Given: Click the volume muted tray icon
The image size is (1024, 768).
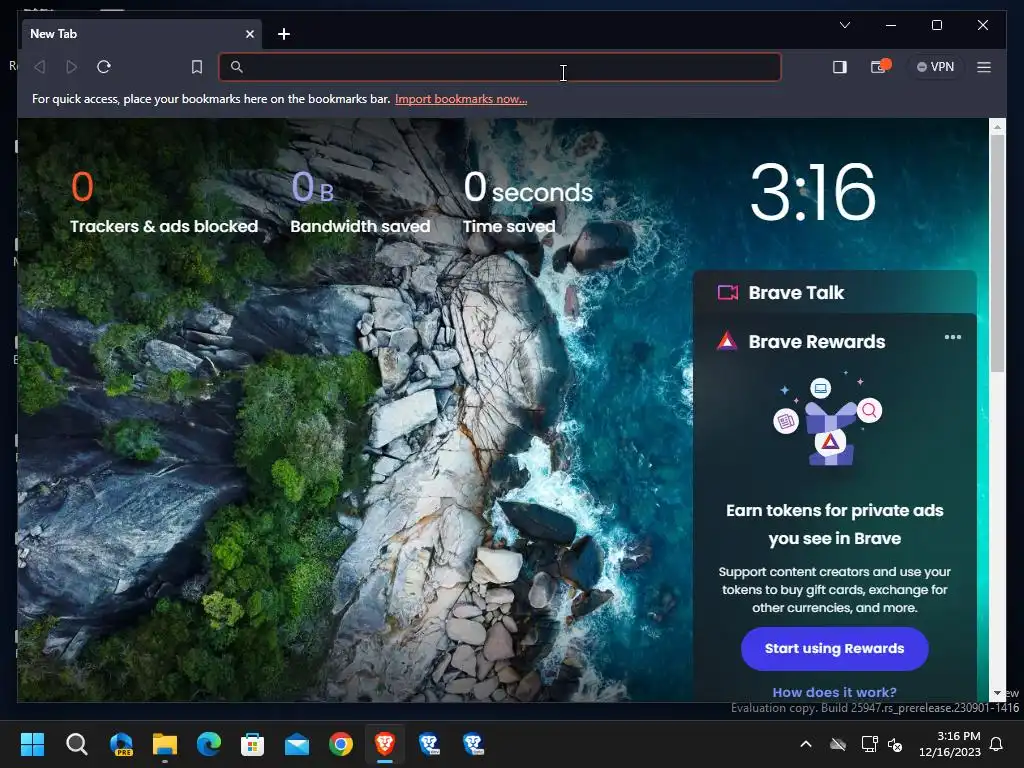Looking at the screenshot, I should (895, 744).
